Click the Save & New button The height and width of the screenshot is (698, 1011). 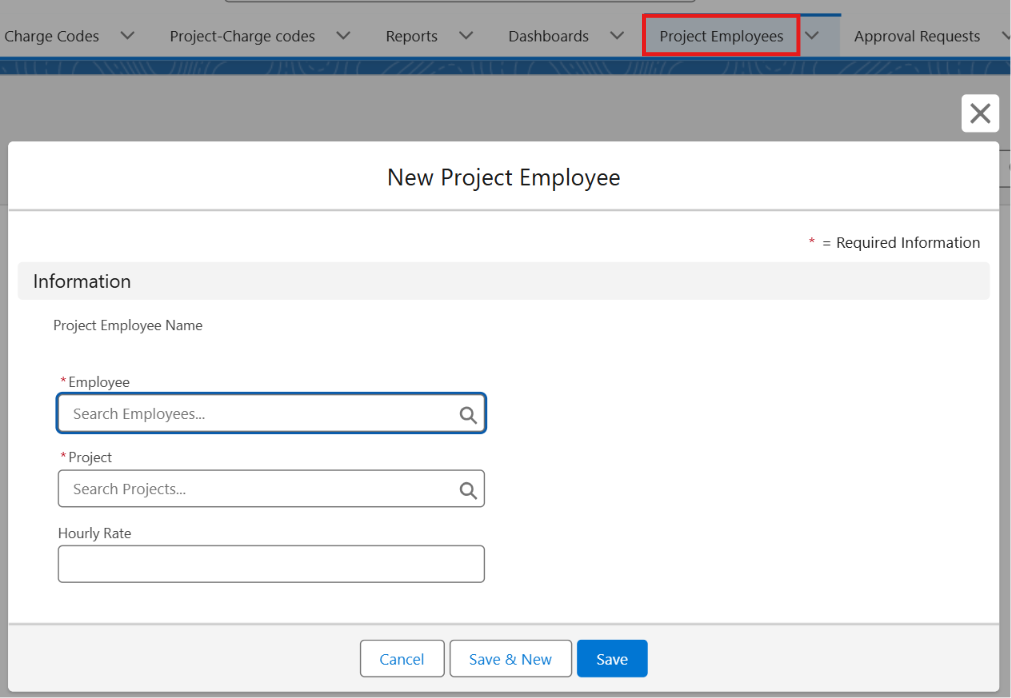click(510, 659)
